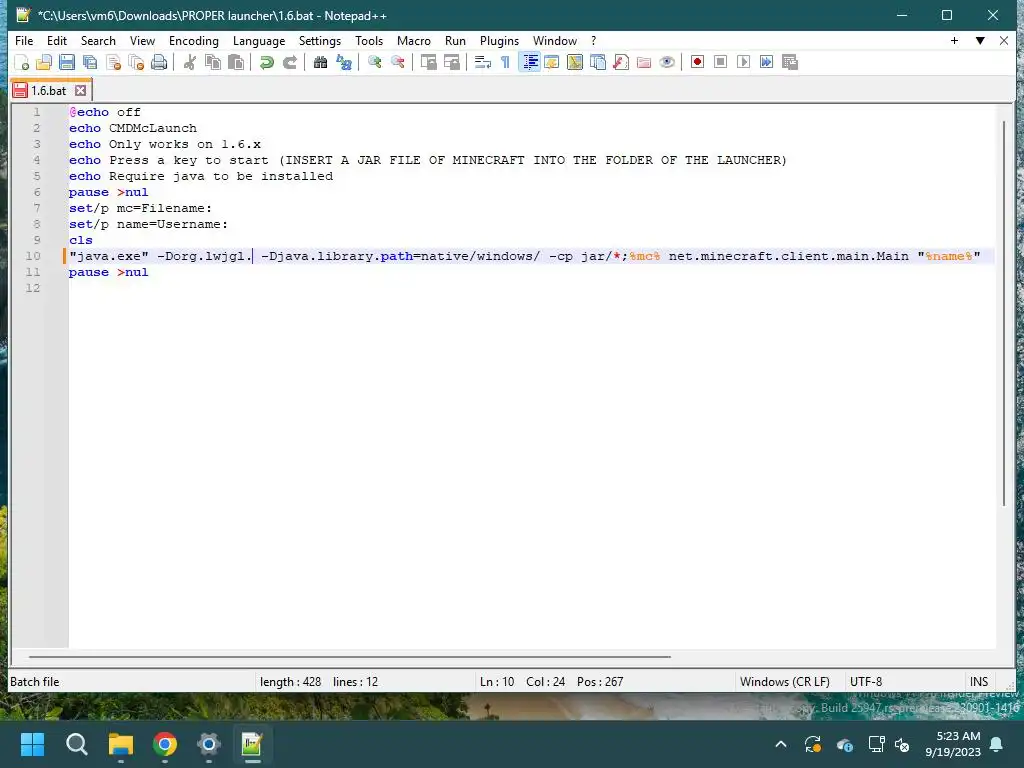Screen dimensions: 1024x768
Task: Toggle file monitoring eye icon
Action: (x=667, y=62)
